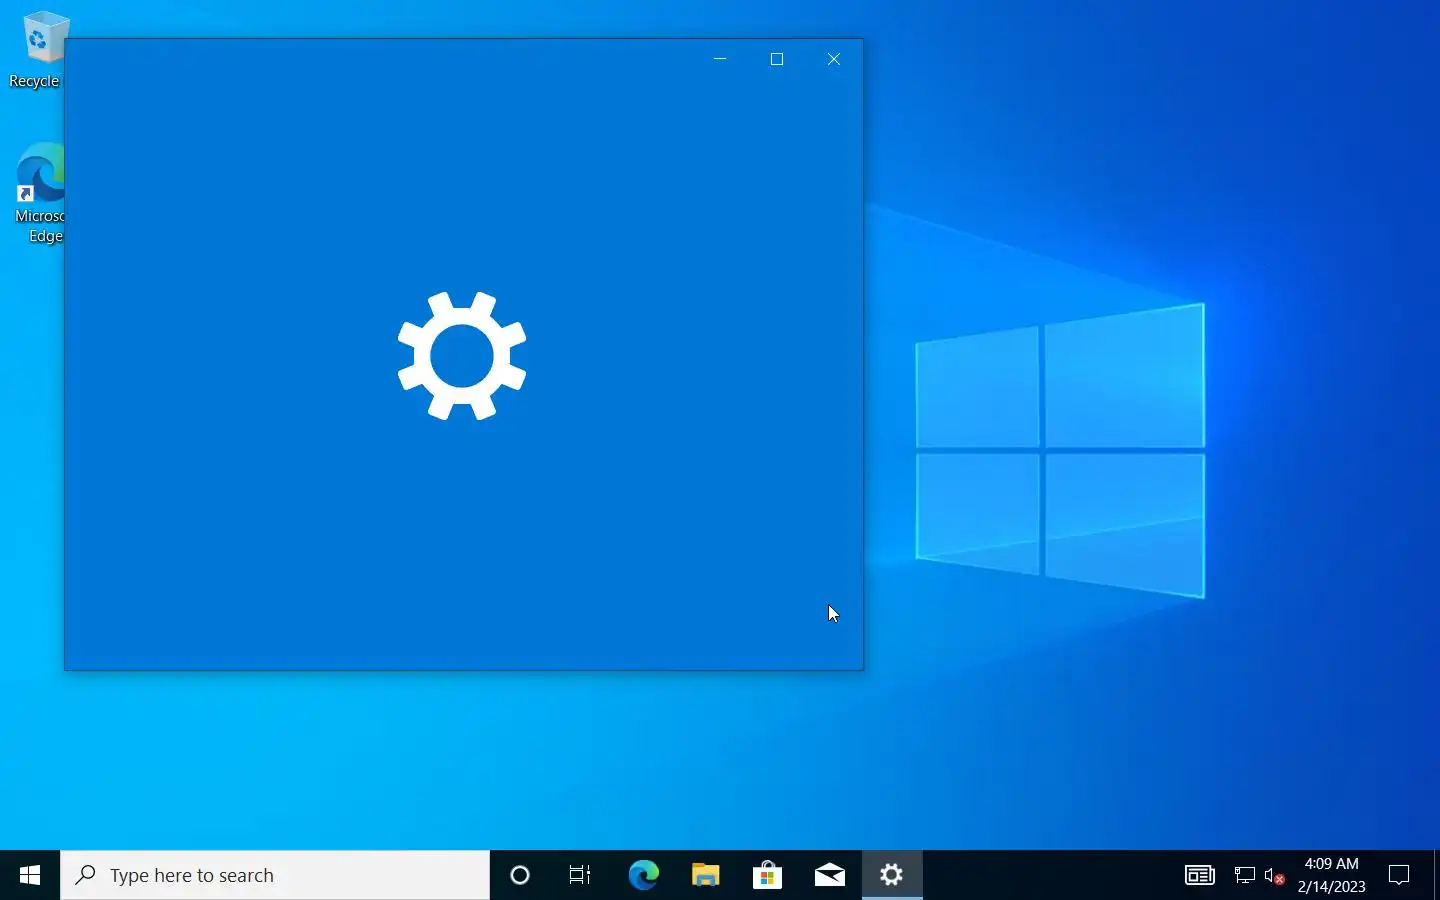
Task: Click the muted speaker volume icon
Action: click(x=1275, y=876)
